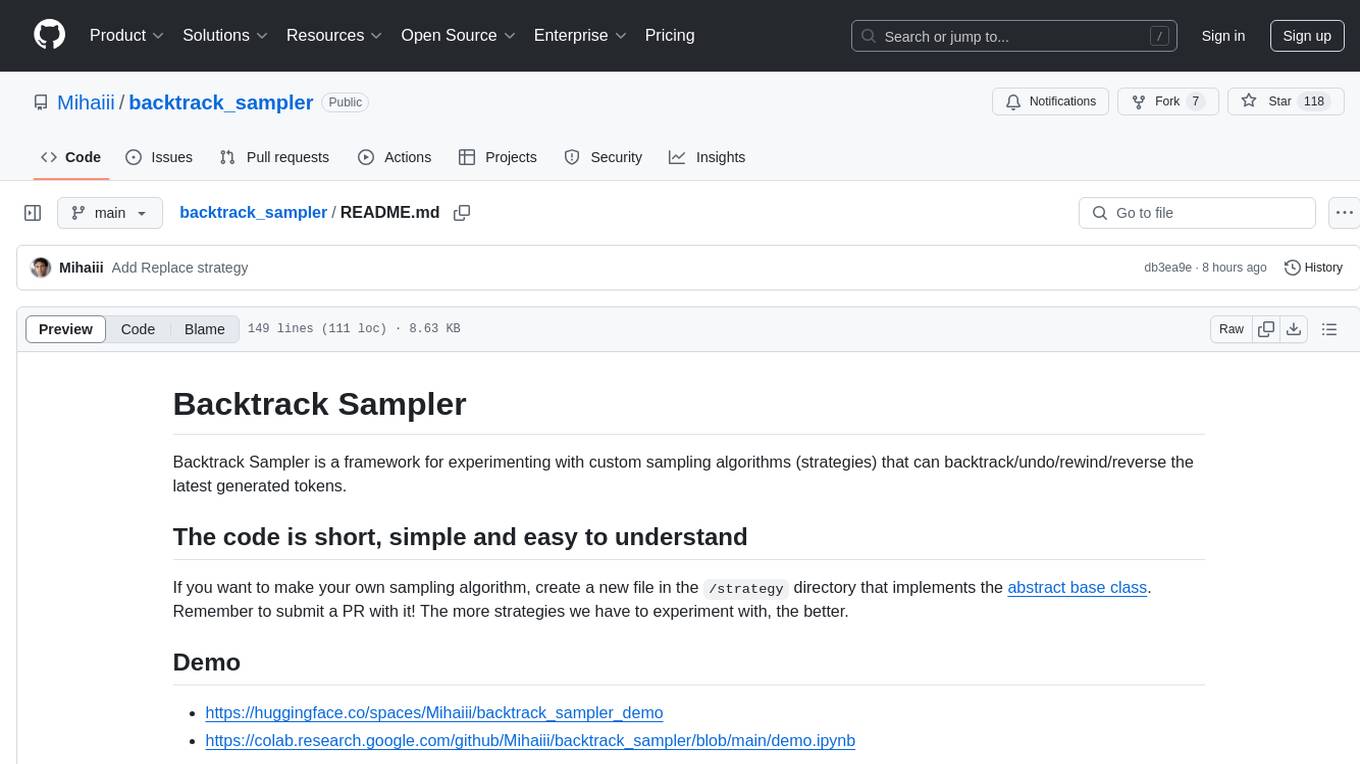
Task: Open the main branch selector dropdown
Action: coord(110,213)
